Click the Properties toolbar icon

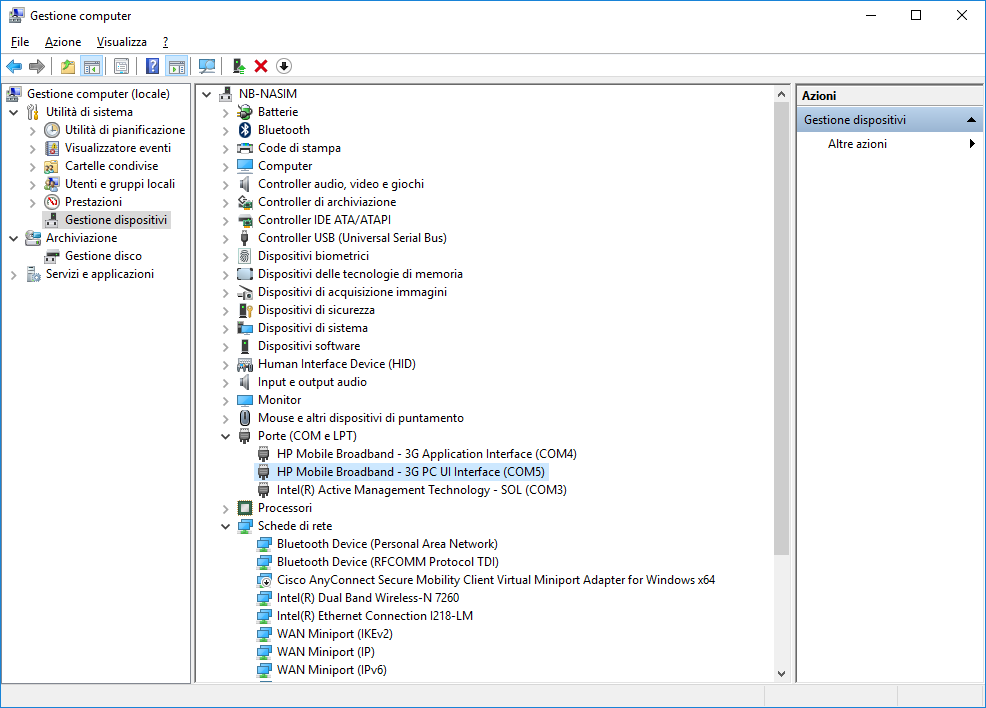[x=121, y=66]
